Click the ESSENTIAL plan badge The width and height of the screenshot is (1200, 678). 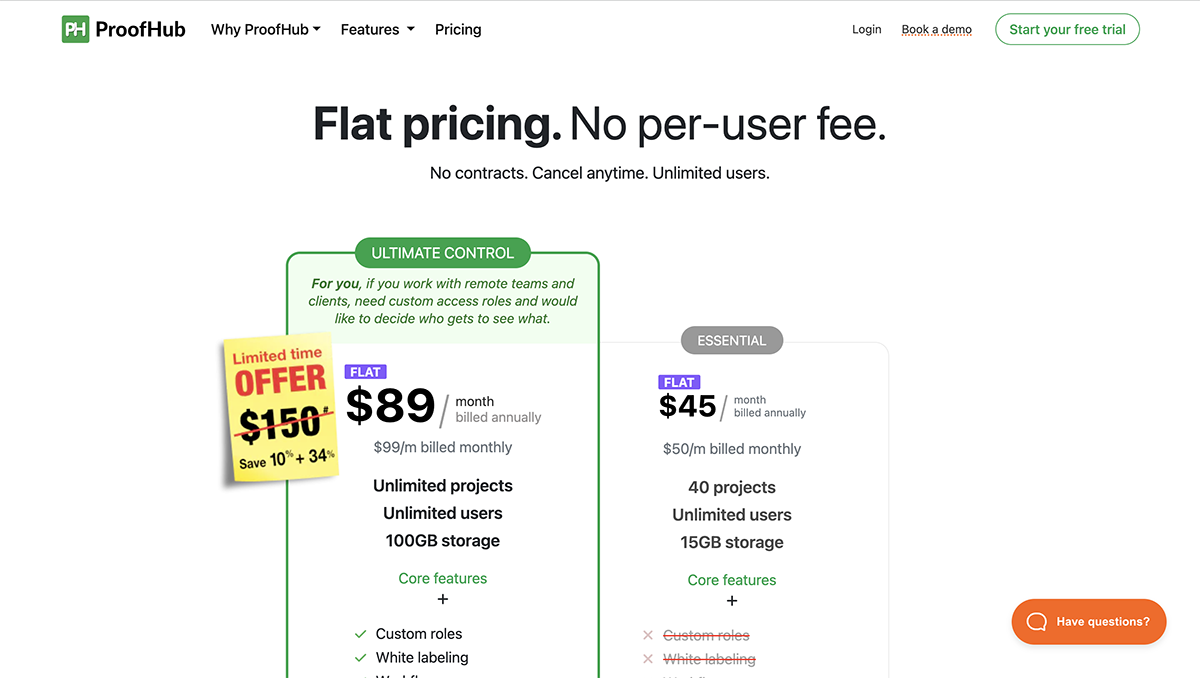point(731,340)
